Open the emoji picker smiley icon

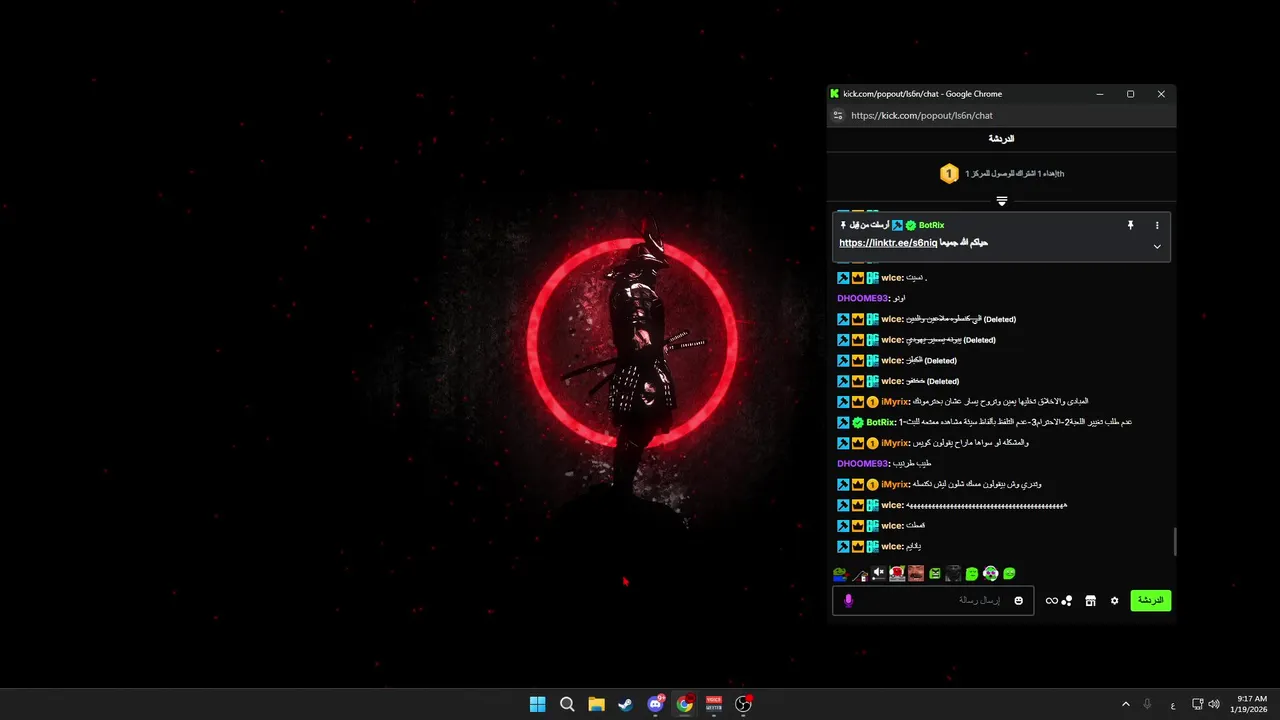[x=1018, y=600]
